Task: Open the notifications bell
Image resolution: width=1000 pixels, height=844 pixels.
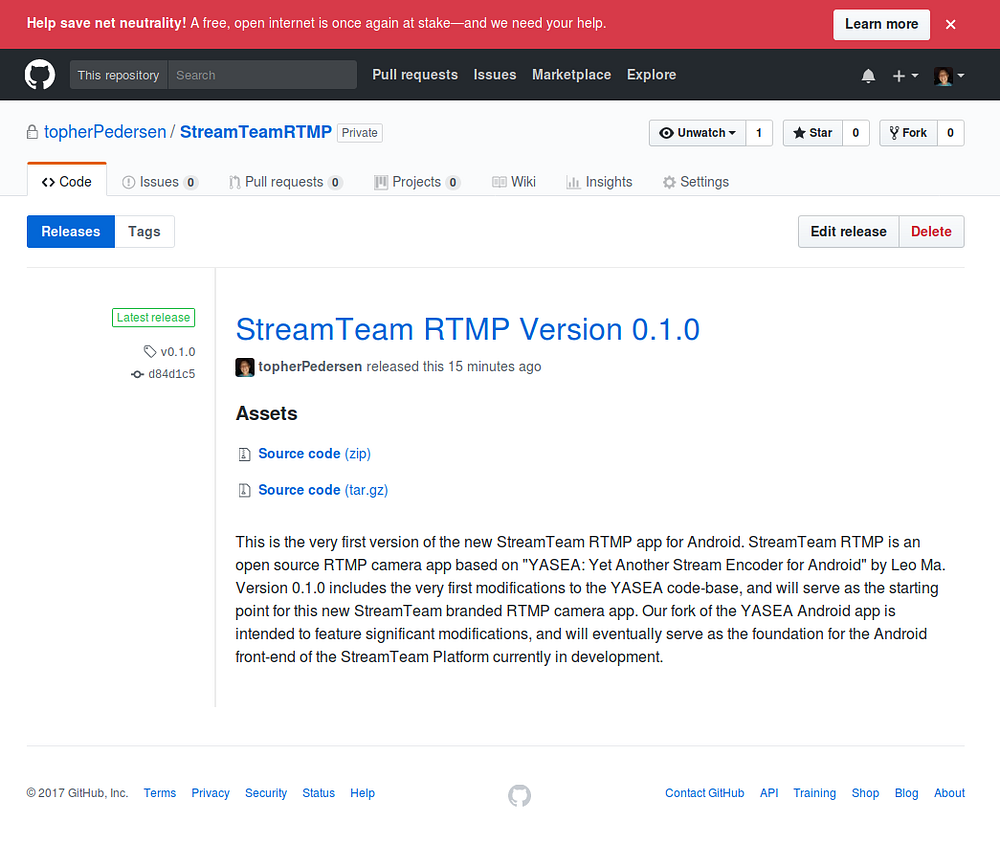Action: 868,76
